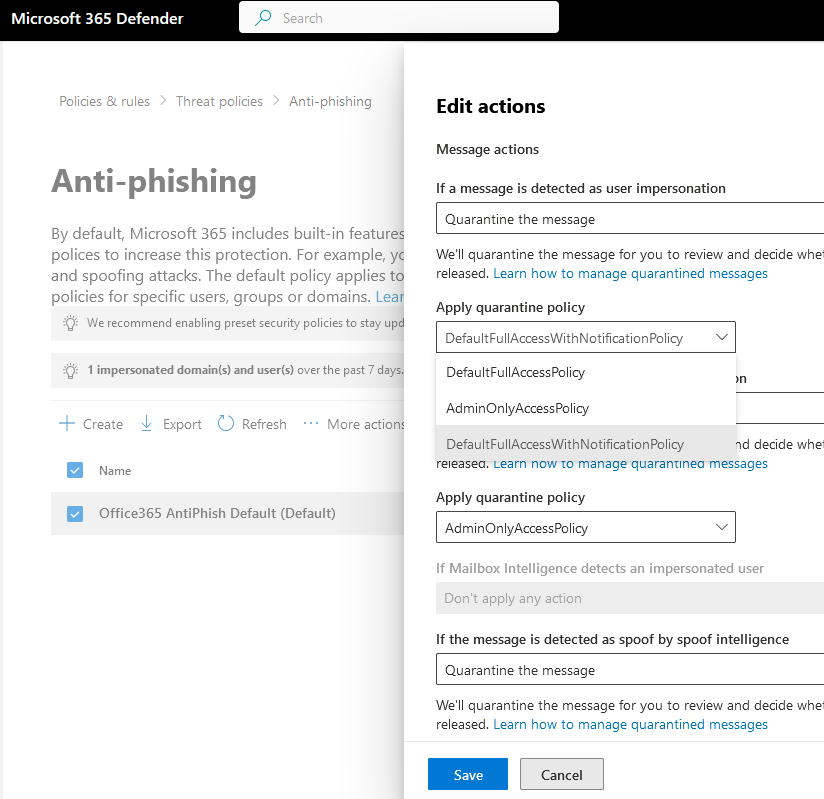The width and height of the screenshot is (824, 799).
Task: Open the user impersonation action dropdown
Action: coord(630,219)
